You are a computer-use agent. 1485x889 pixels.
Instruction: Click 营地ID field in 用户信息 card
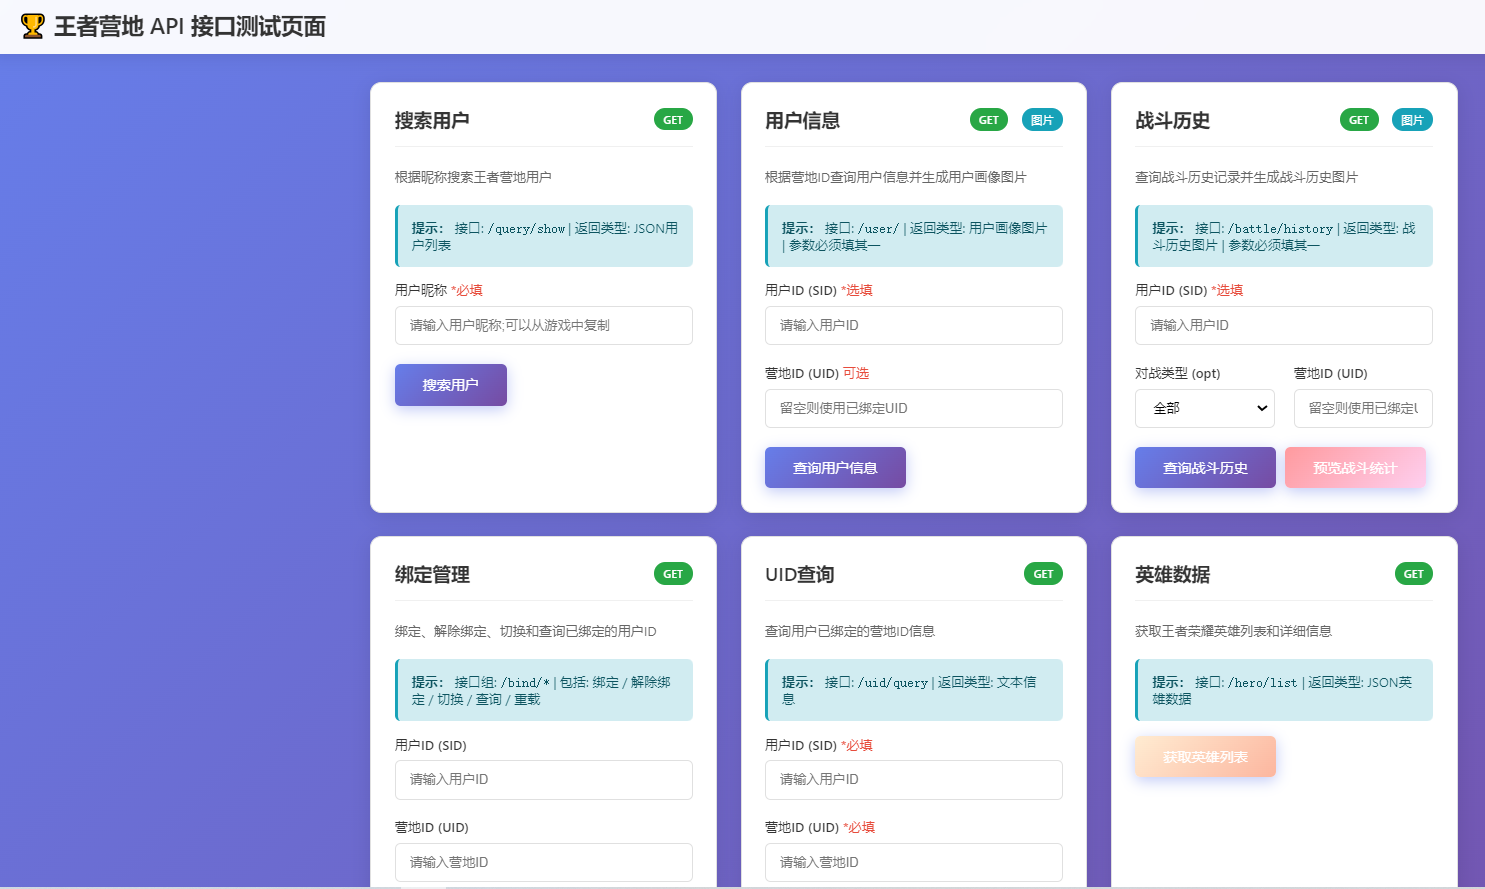[913, 408]
